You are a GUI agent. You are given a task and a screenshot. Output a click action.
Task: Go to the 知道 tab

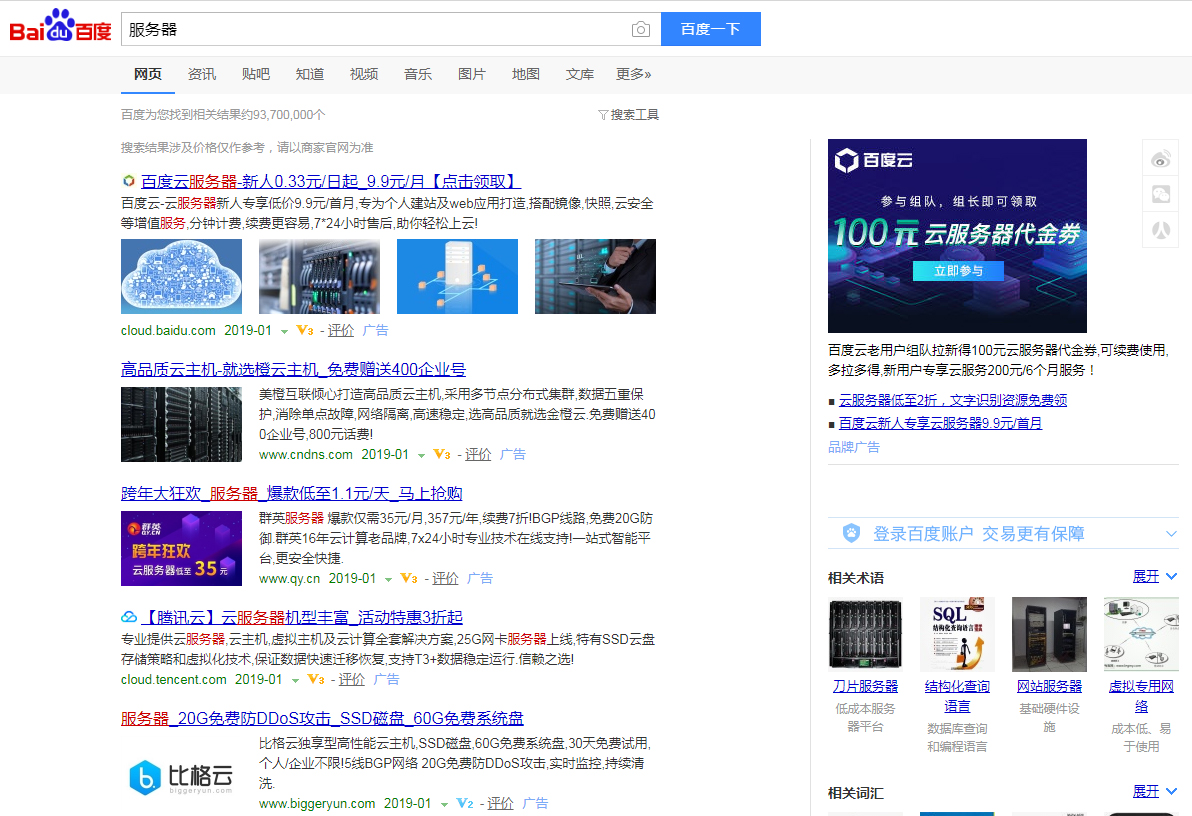click(x=309, y=74)
